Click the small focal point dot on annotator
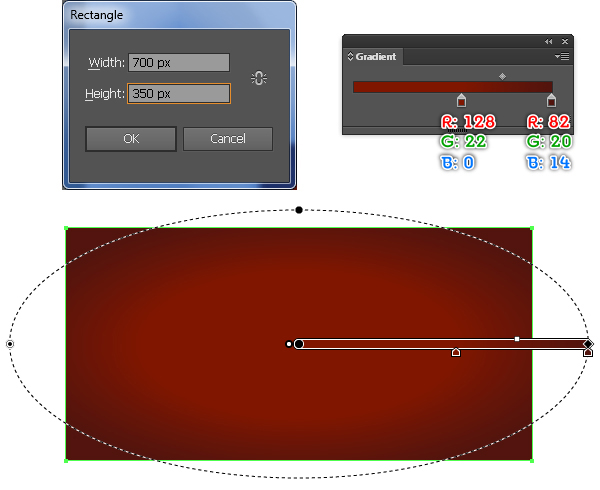 click(x=289, y=344)
